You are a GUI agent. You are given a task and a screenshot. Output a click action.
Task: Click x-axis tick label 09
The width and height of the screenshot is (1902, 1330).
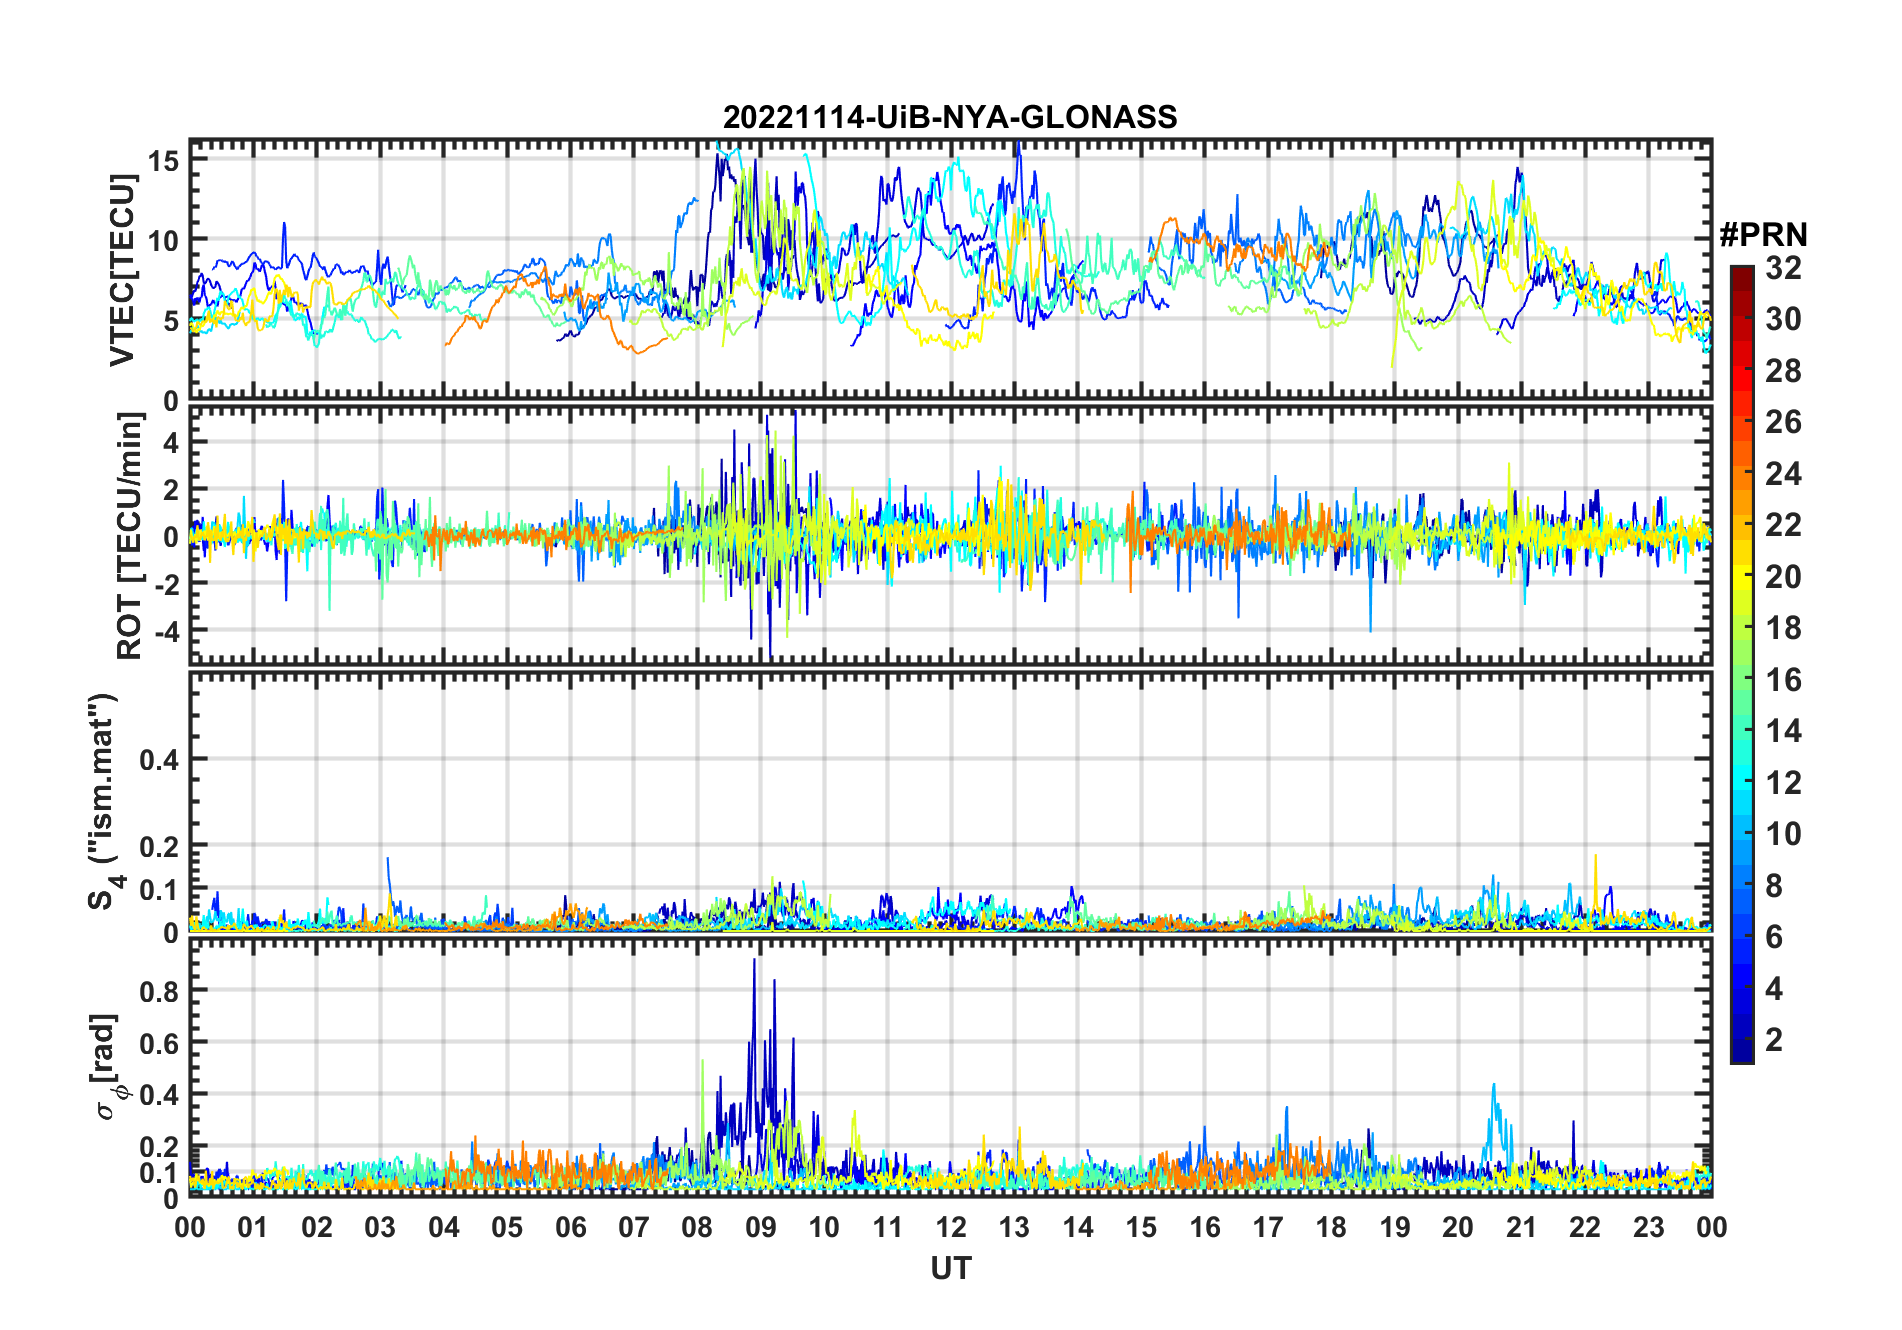(760, 1227)
